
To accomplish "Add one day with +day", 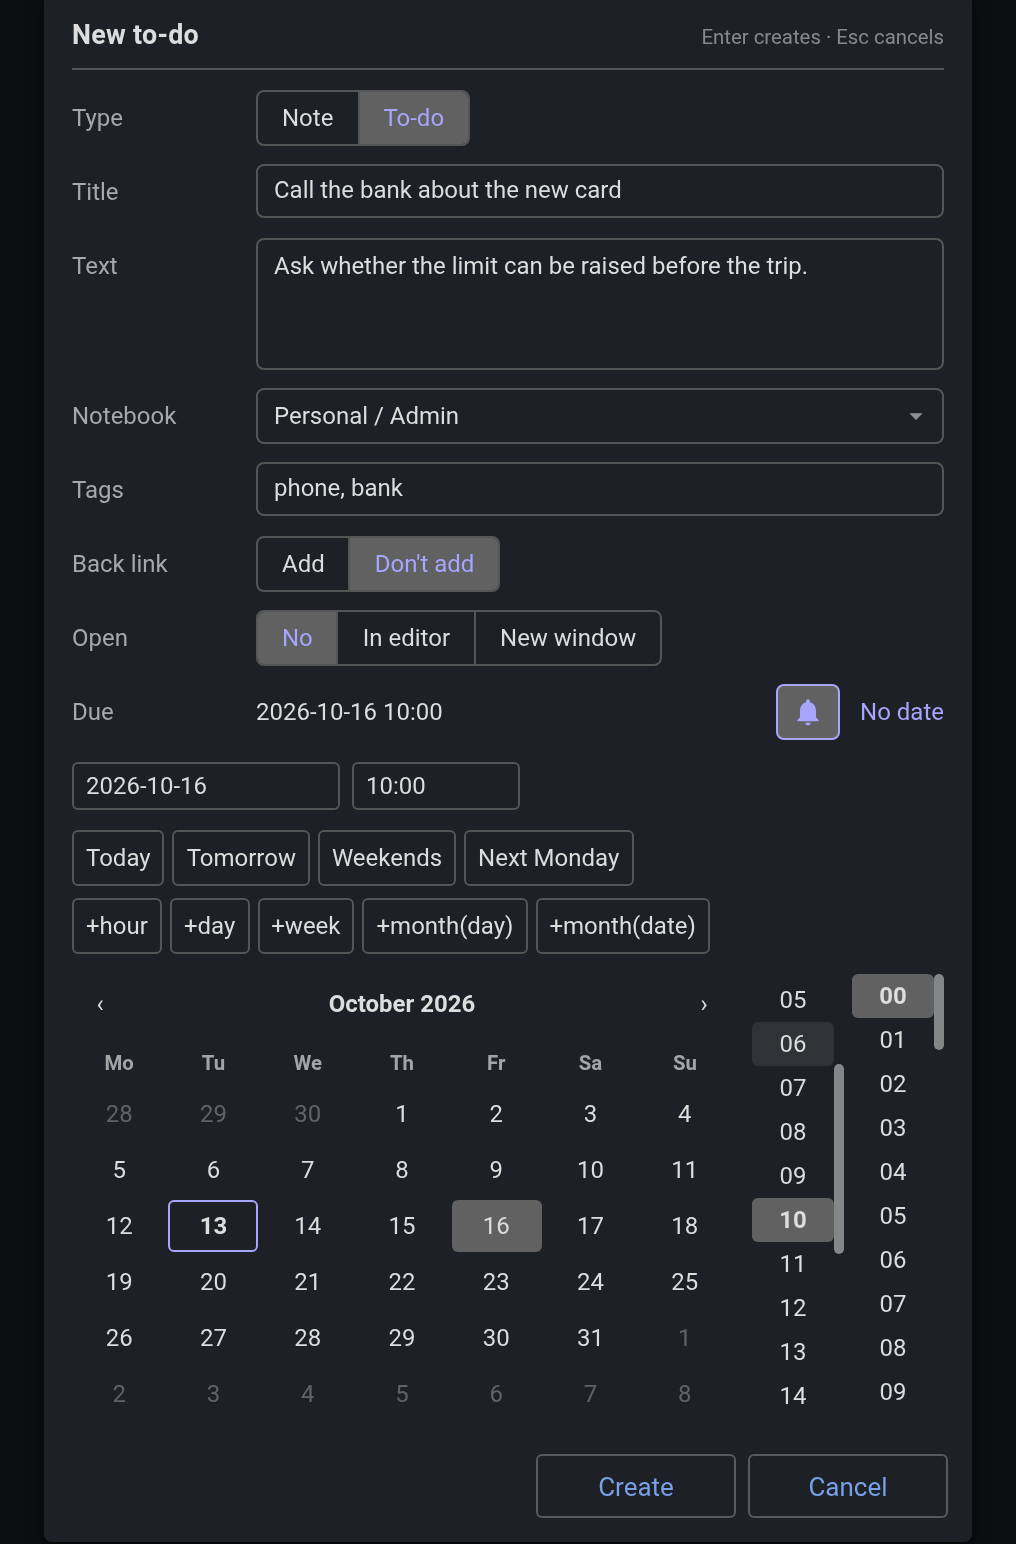I will (x=210, y=926).
